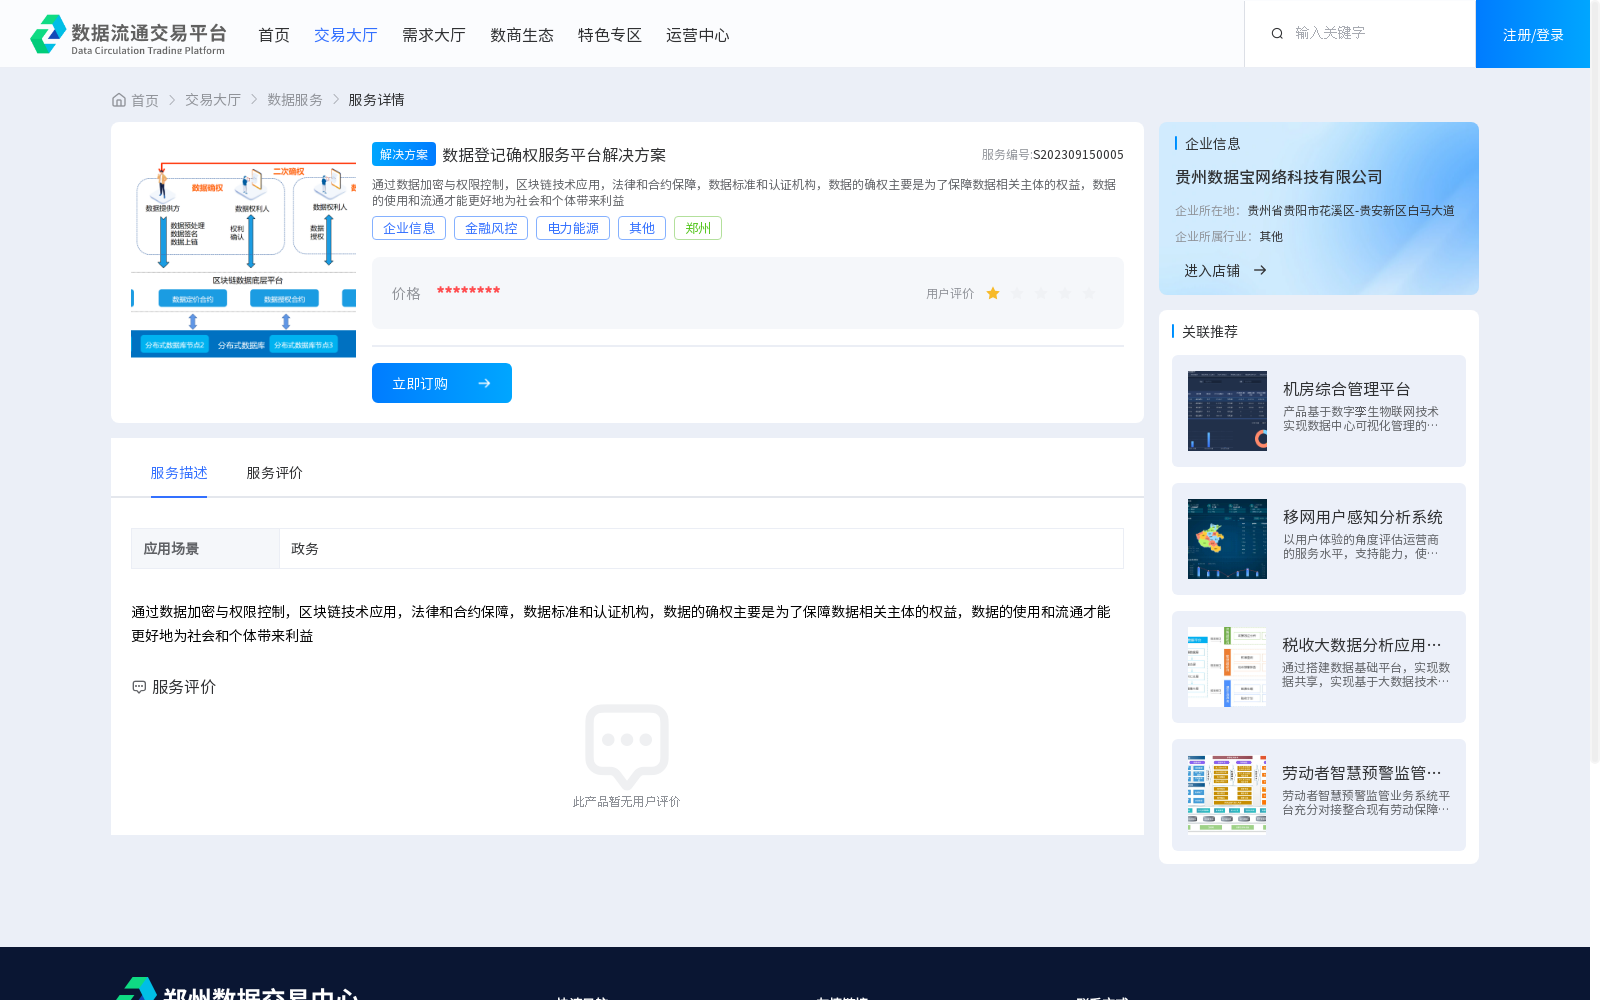Click the search magnifier icon
This screenshot has height=1000, width=1600.
click(x=1277, y=34)
